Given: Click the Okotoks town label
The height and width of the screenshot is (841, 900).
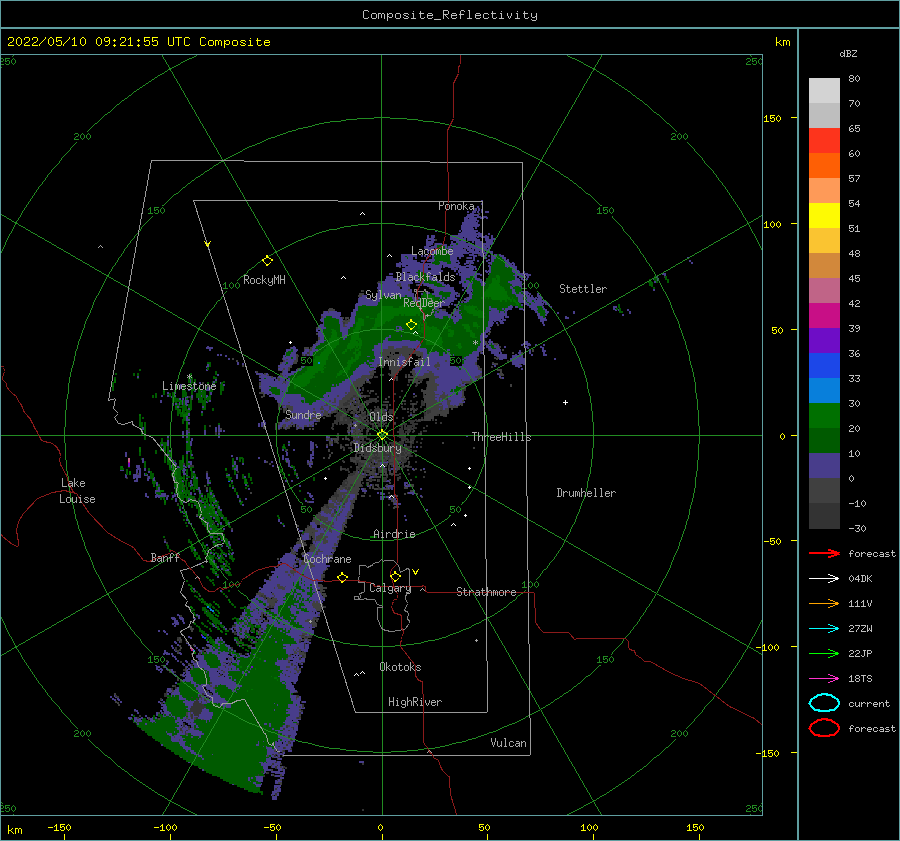Looking at the screenshot, I should click(x=400, y=667).
